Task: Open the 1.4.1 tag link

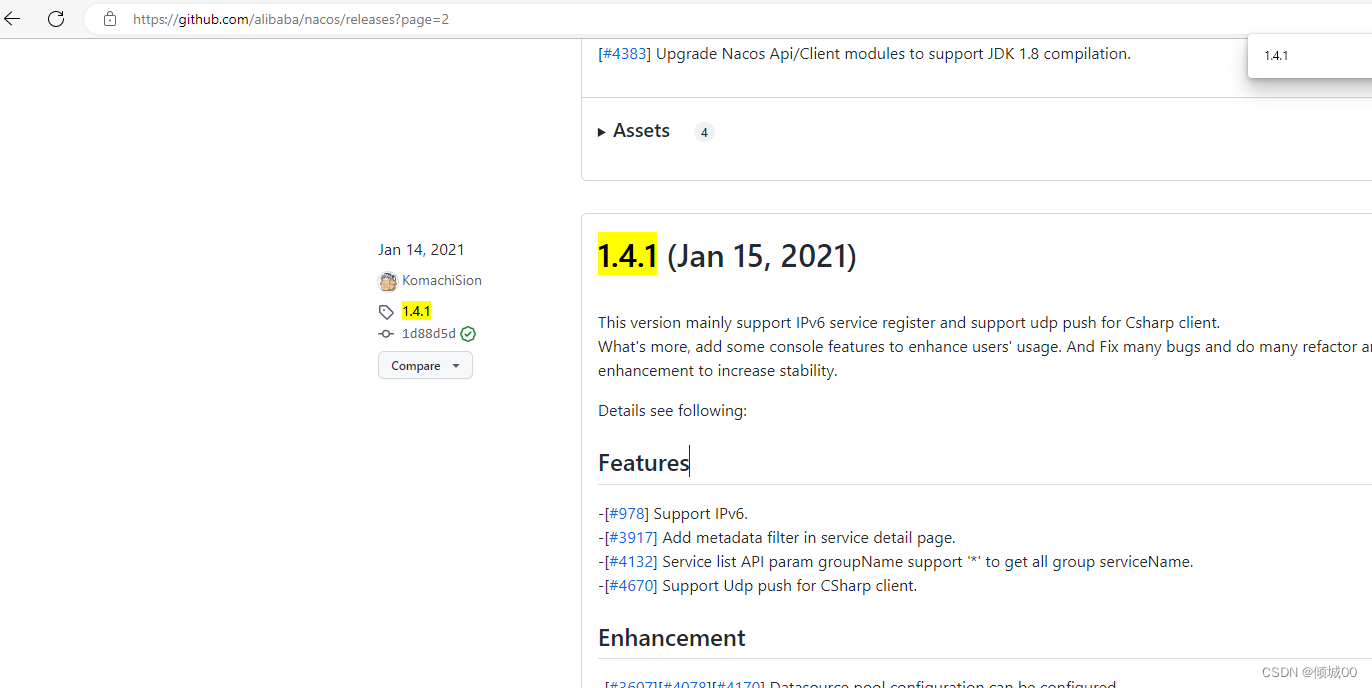Action: click(416, 311)
